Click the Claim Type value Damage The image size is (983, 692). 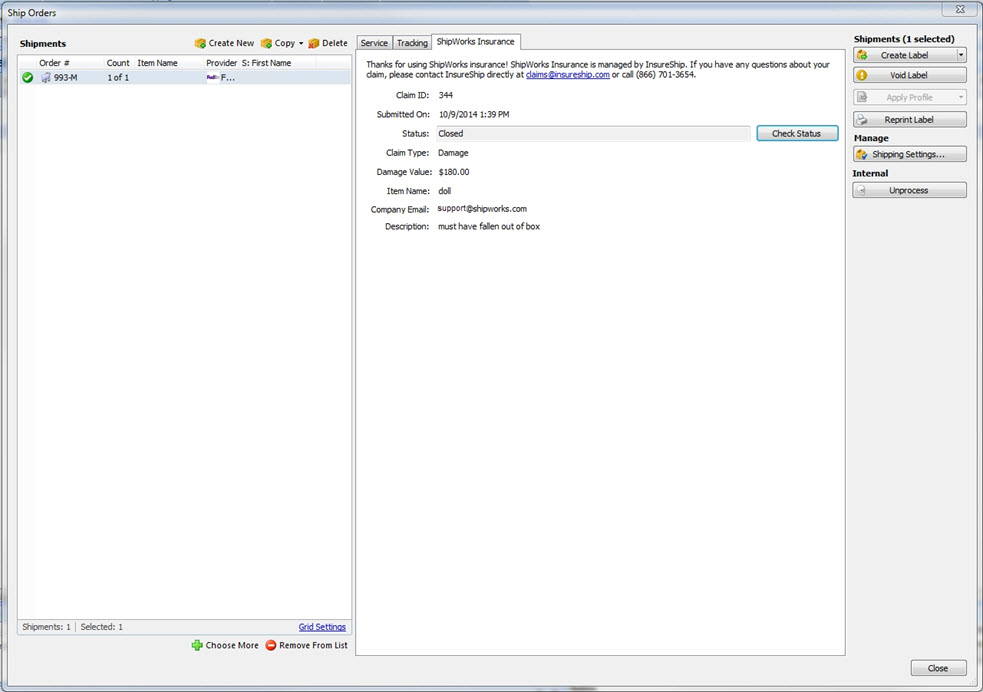pyautogui.click(x=453, y=153)
